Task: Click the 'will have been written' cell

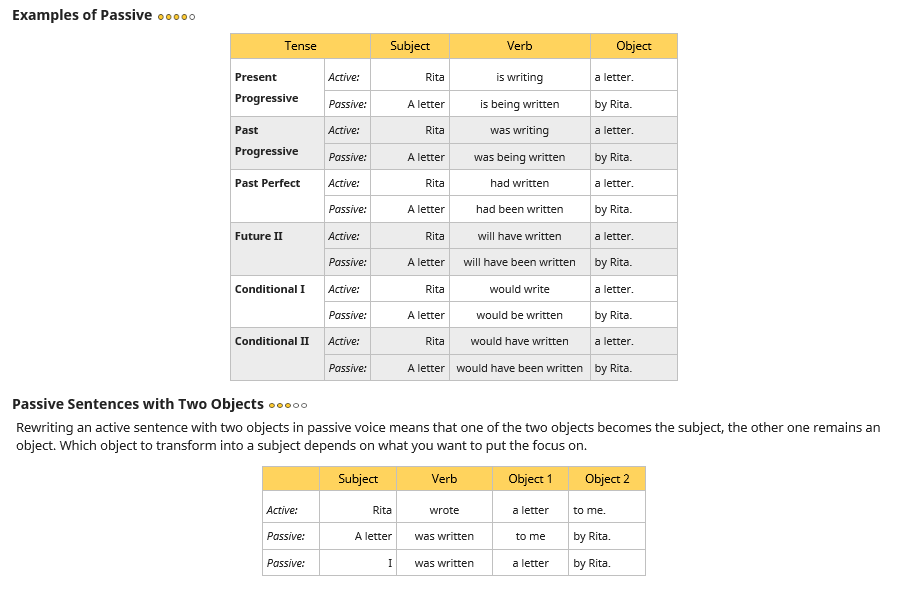Action: [519, 262]
